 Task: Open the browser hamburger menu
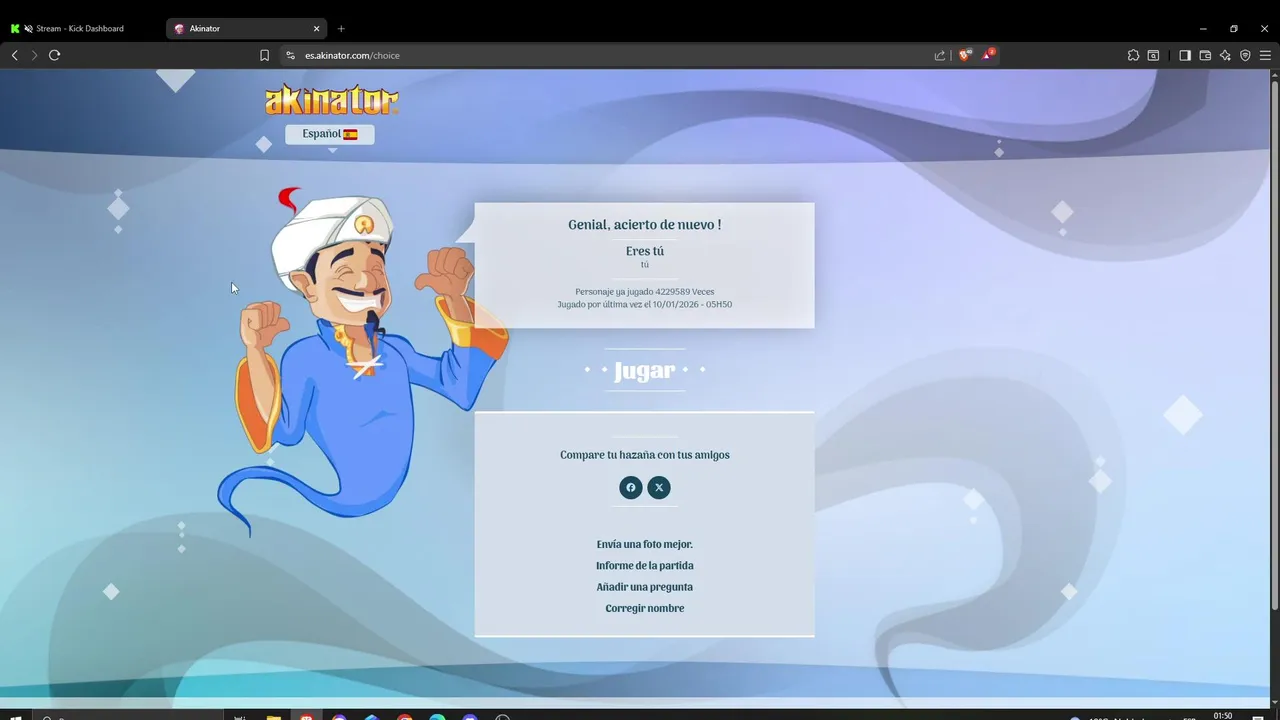click(x=1265, y=55)
